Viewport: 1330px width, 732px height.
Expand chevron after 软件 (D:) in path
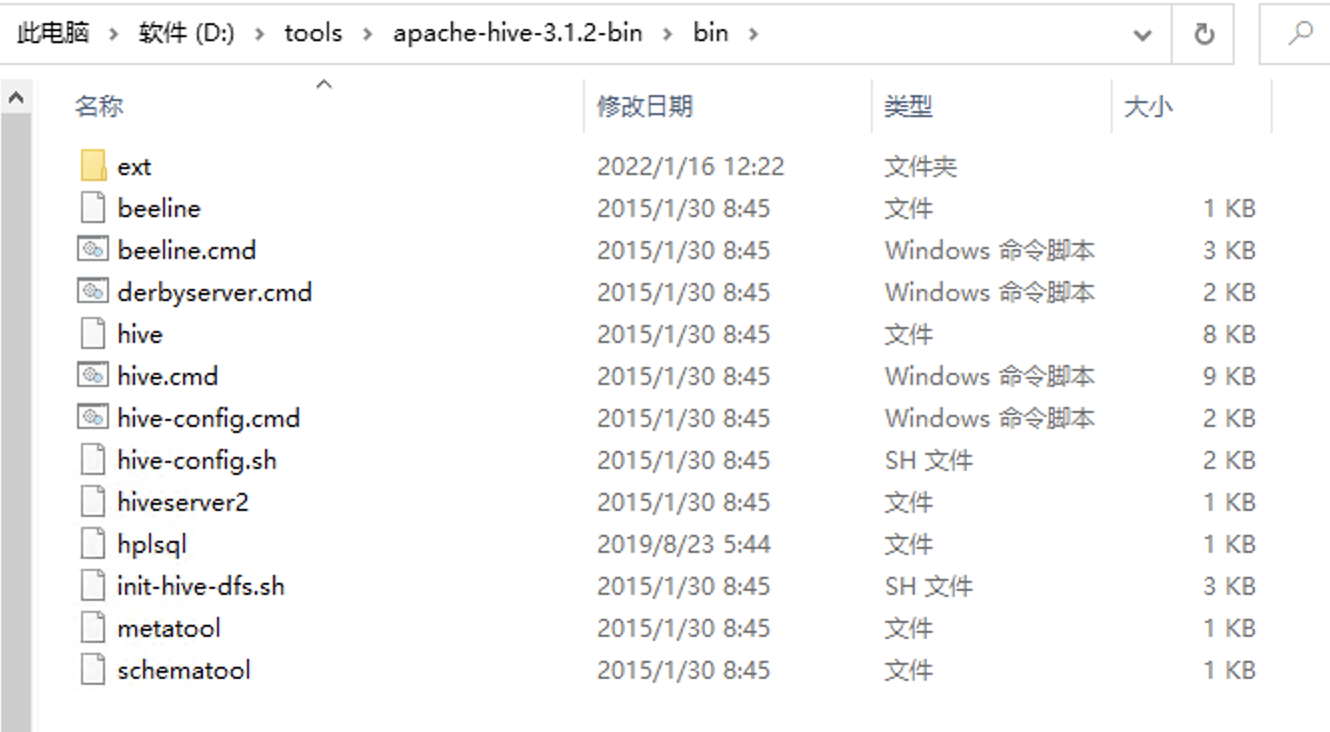click(x=260, y=34)
